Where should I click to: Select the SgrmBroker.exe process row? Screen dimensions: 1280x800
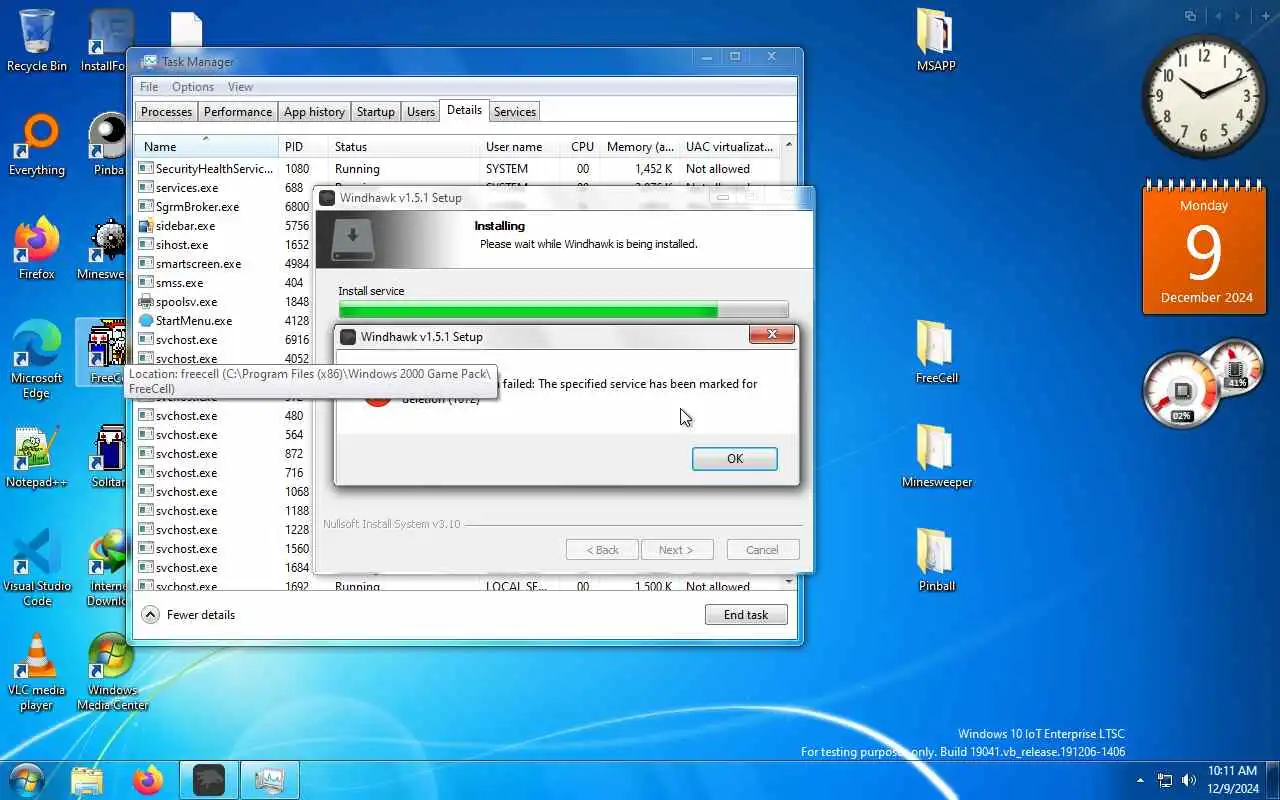click(x=225, y=207)
